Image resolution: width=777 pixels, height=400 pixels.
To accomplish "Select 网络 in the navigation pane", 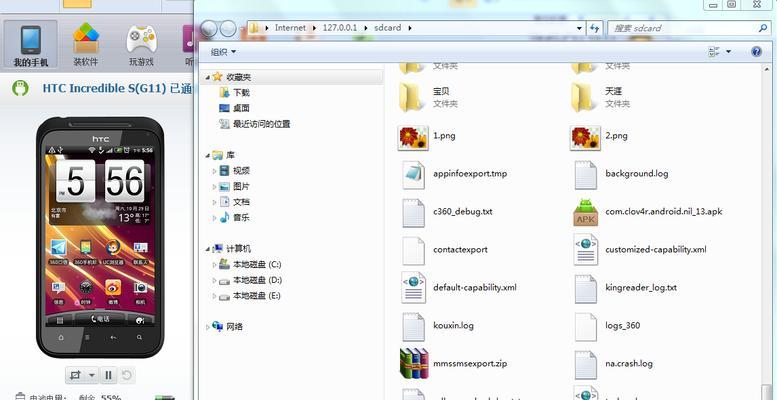I will 234,327.
